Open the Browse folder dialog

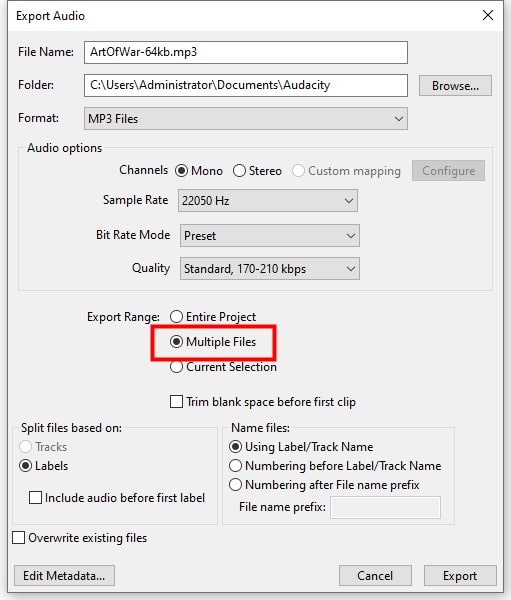455,86
